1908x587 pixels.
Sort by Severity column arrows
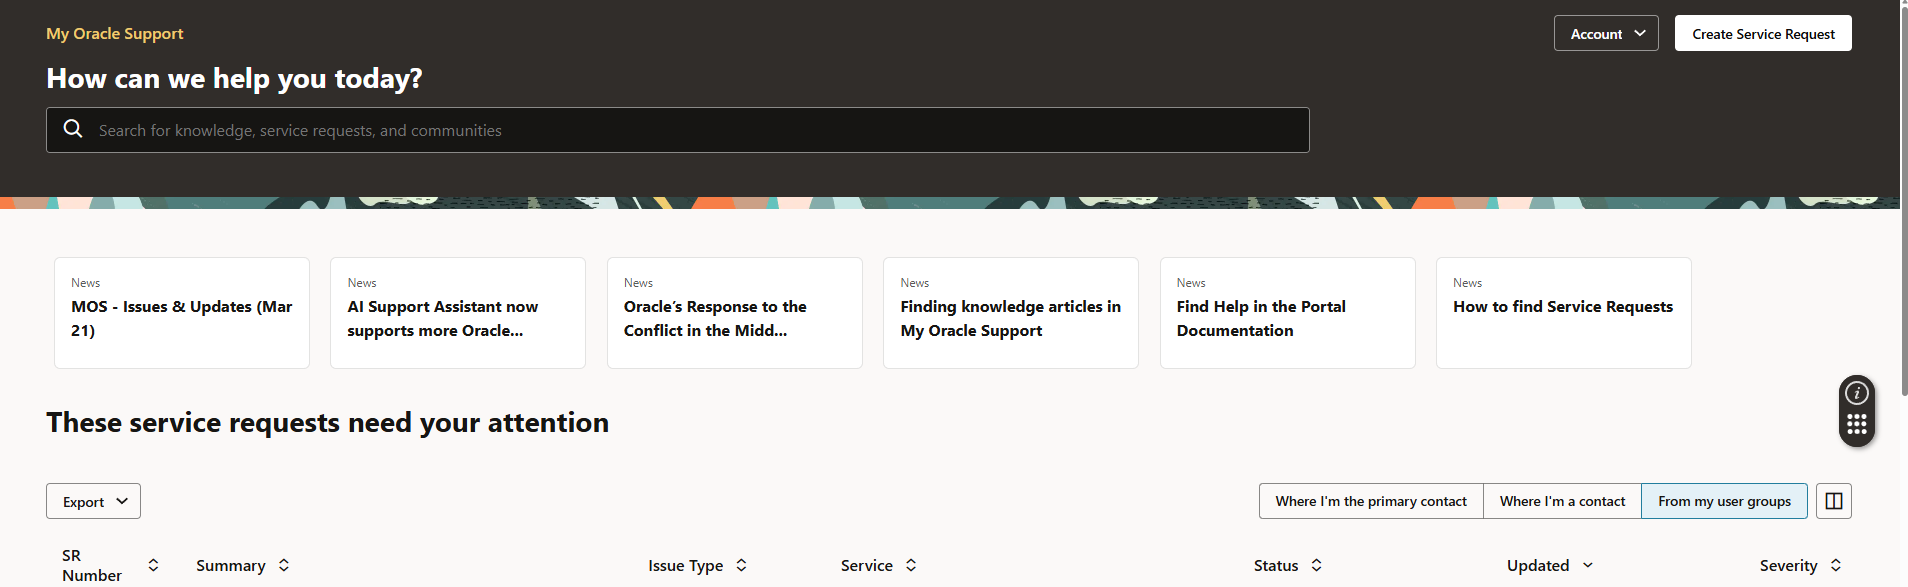point(1836,565)
